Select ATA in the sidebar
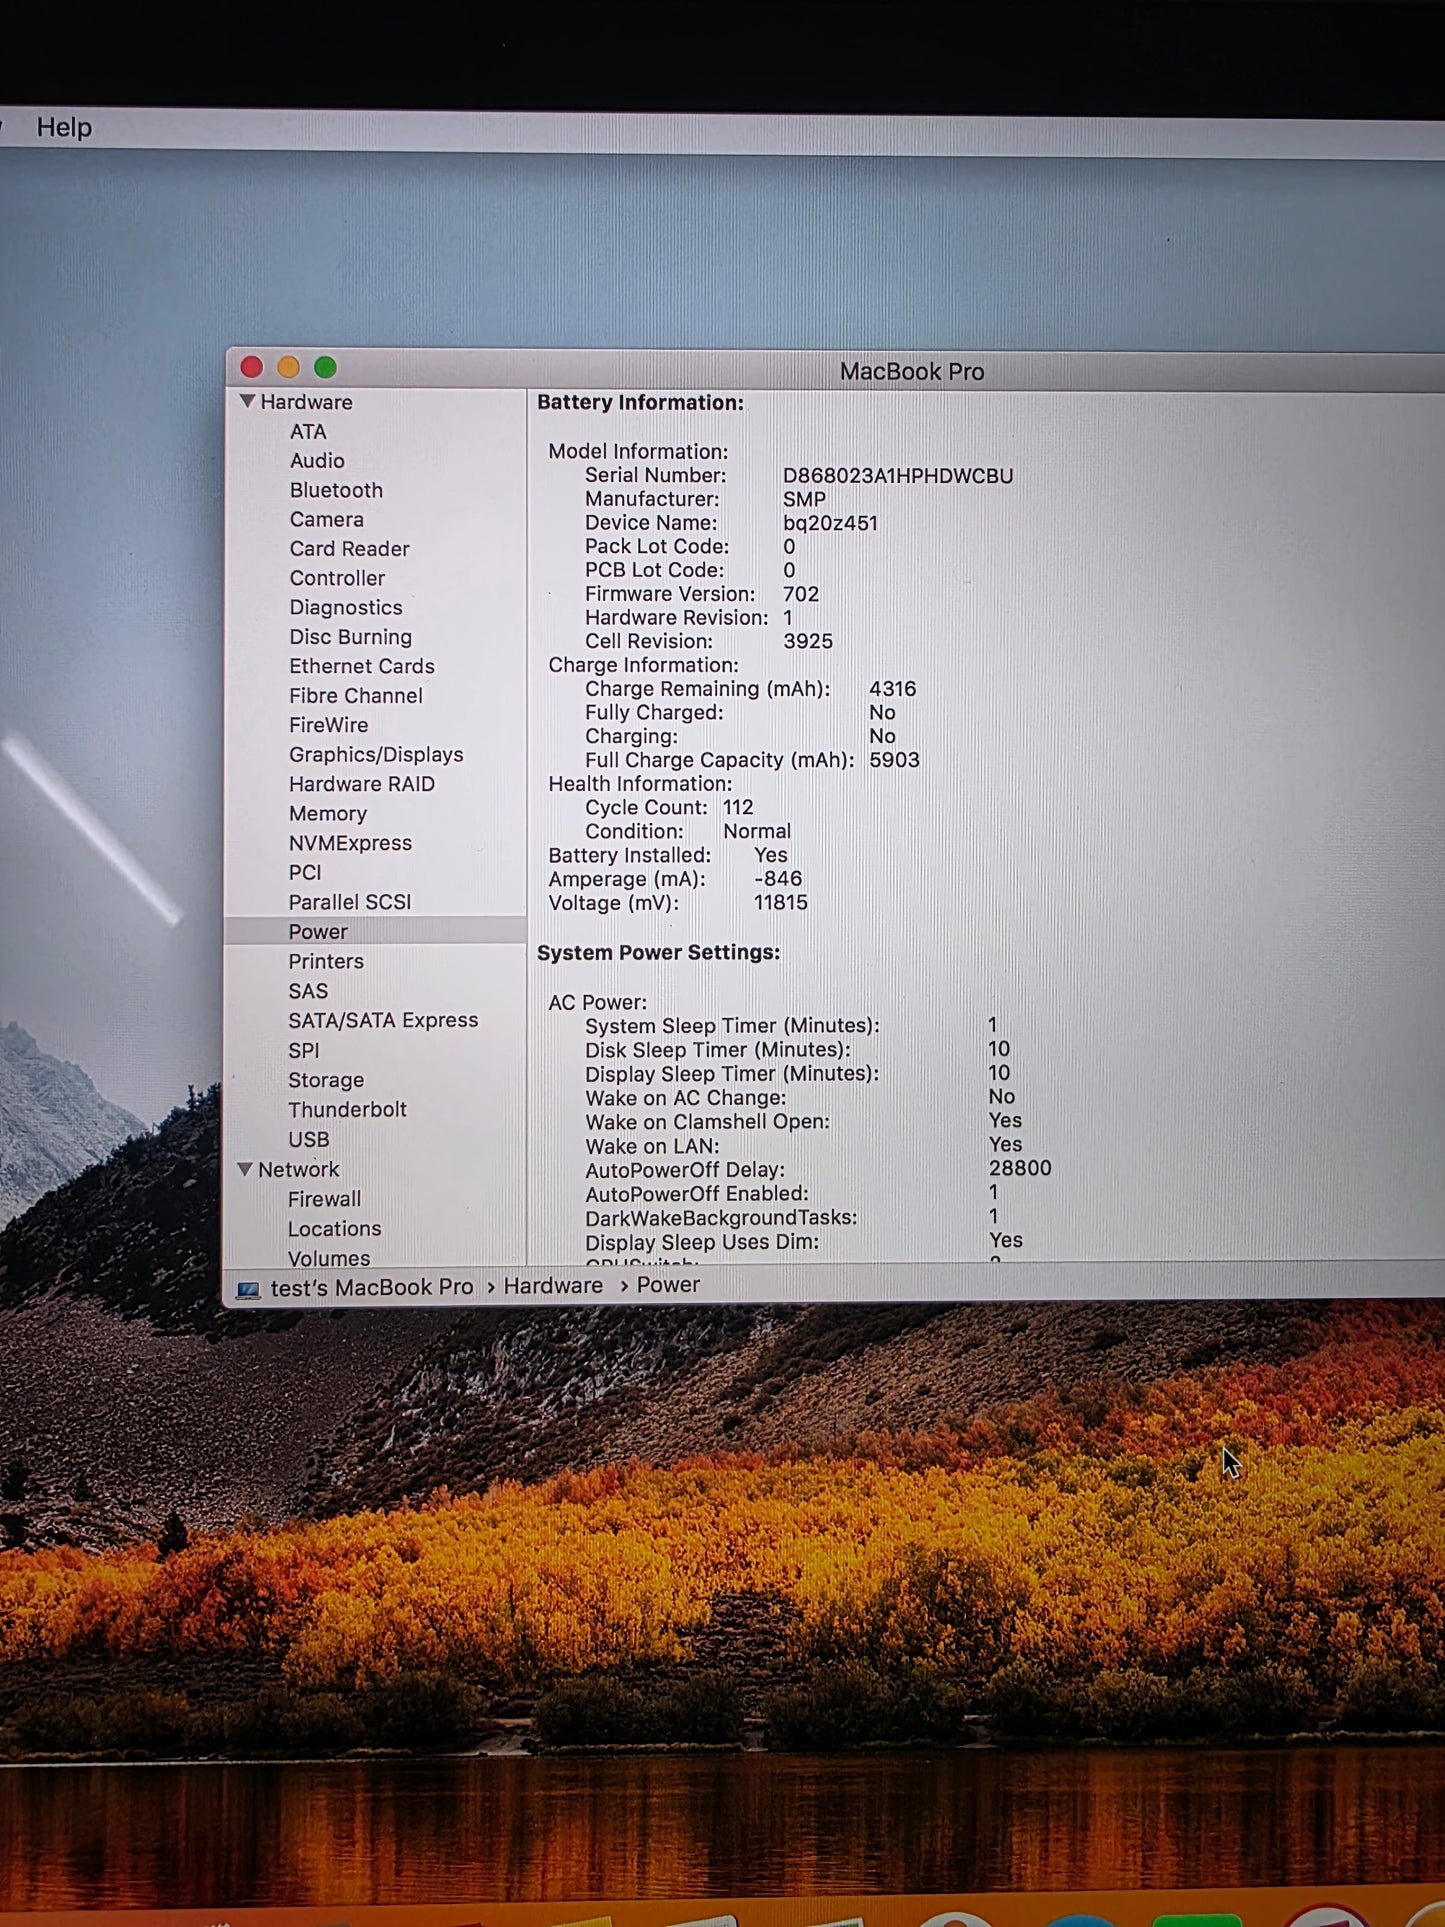 click(x=308, y=432)
